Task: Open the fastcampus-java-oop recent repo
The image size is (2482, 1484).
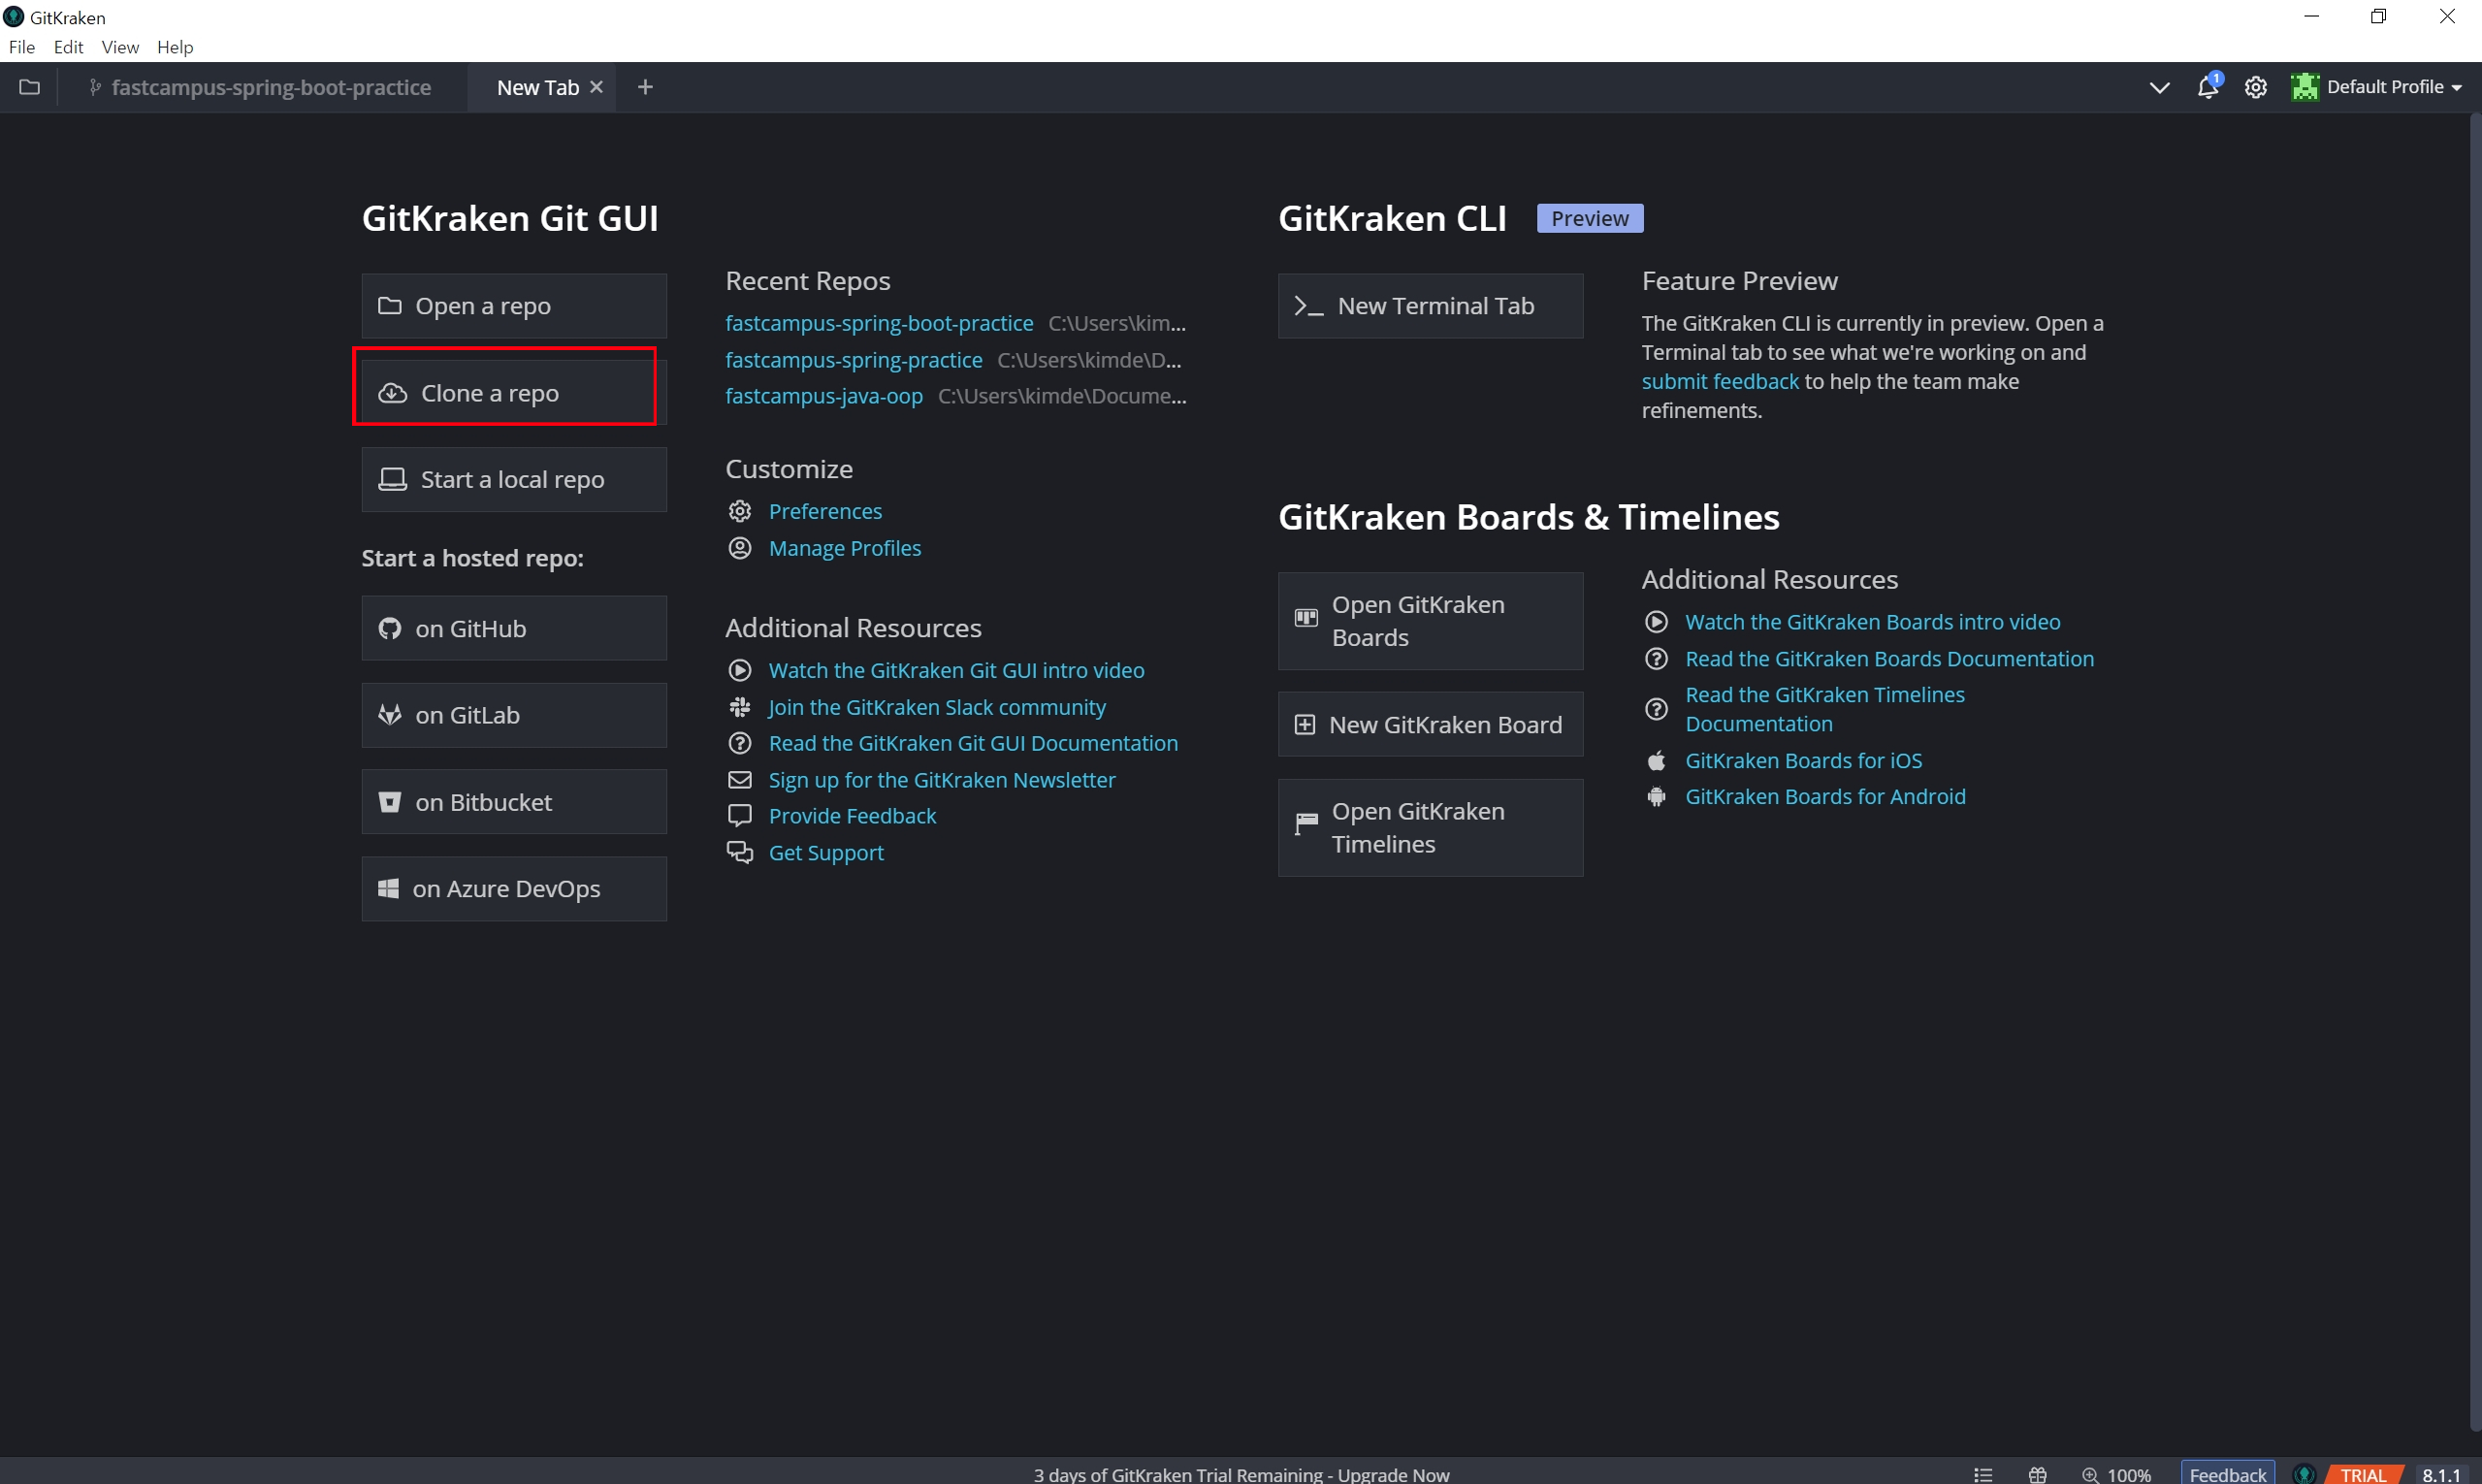Action: click(x=823, y=396)
